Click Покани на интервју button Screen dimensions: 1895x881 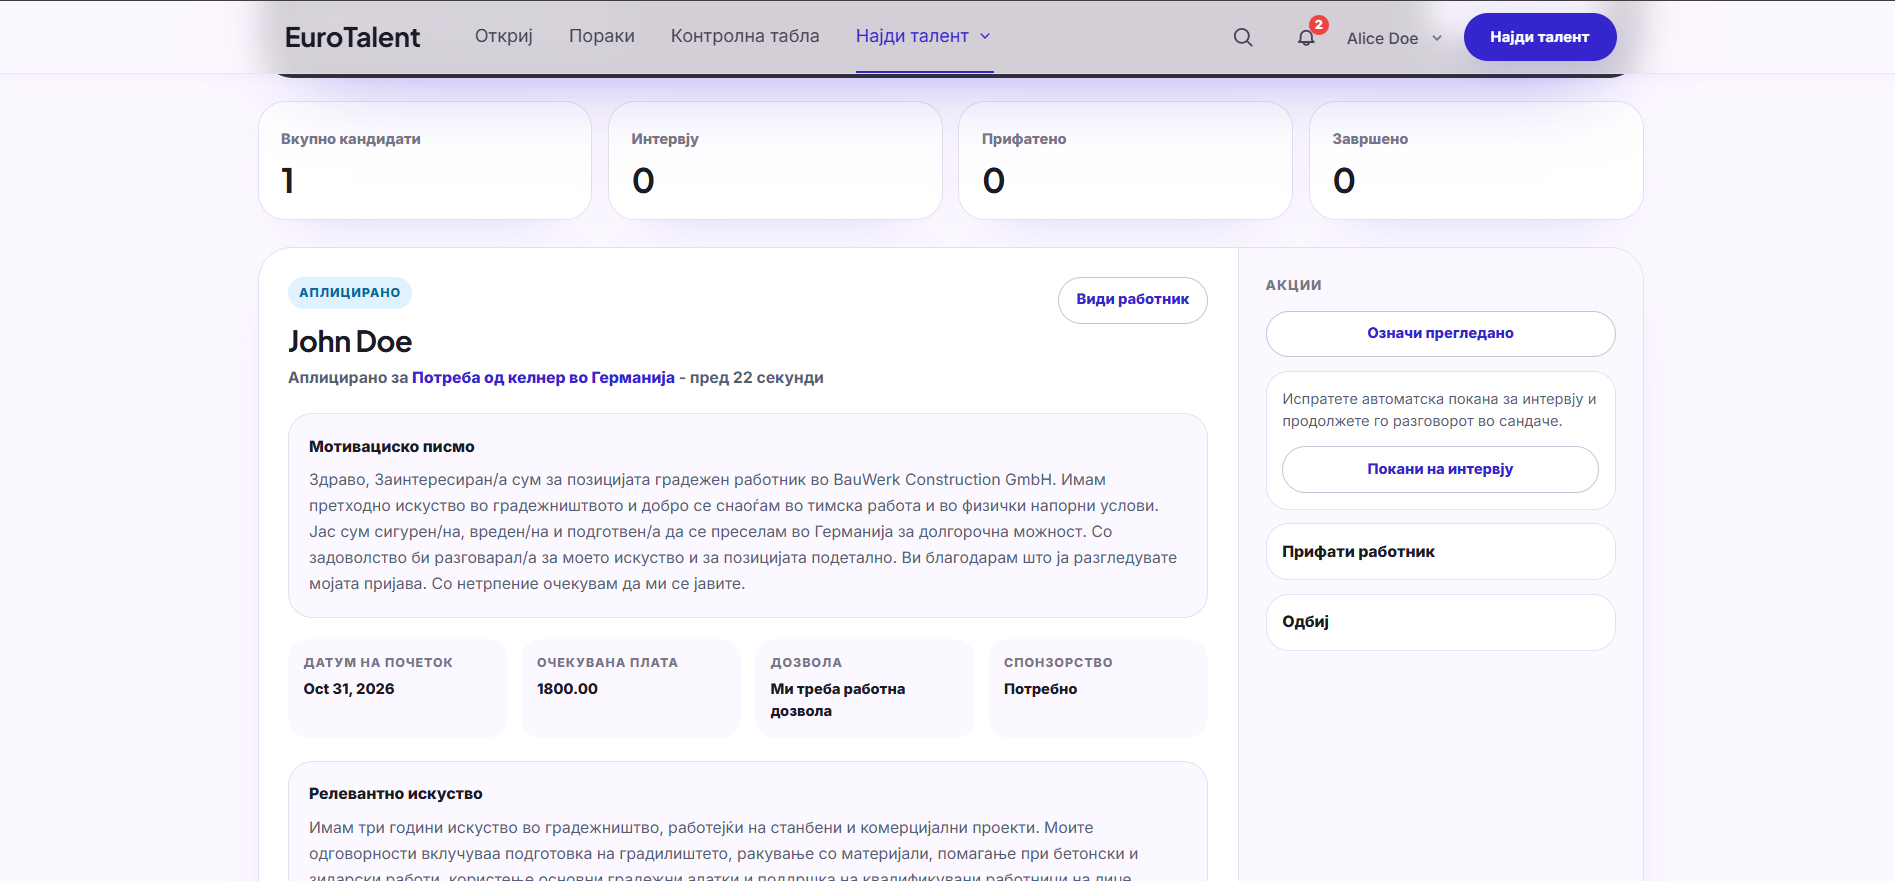[x=1440, y=470]
